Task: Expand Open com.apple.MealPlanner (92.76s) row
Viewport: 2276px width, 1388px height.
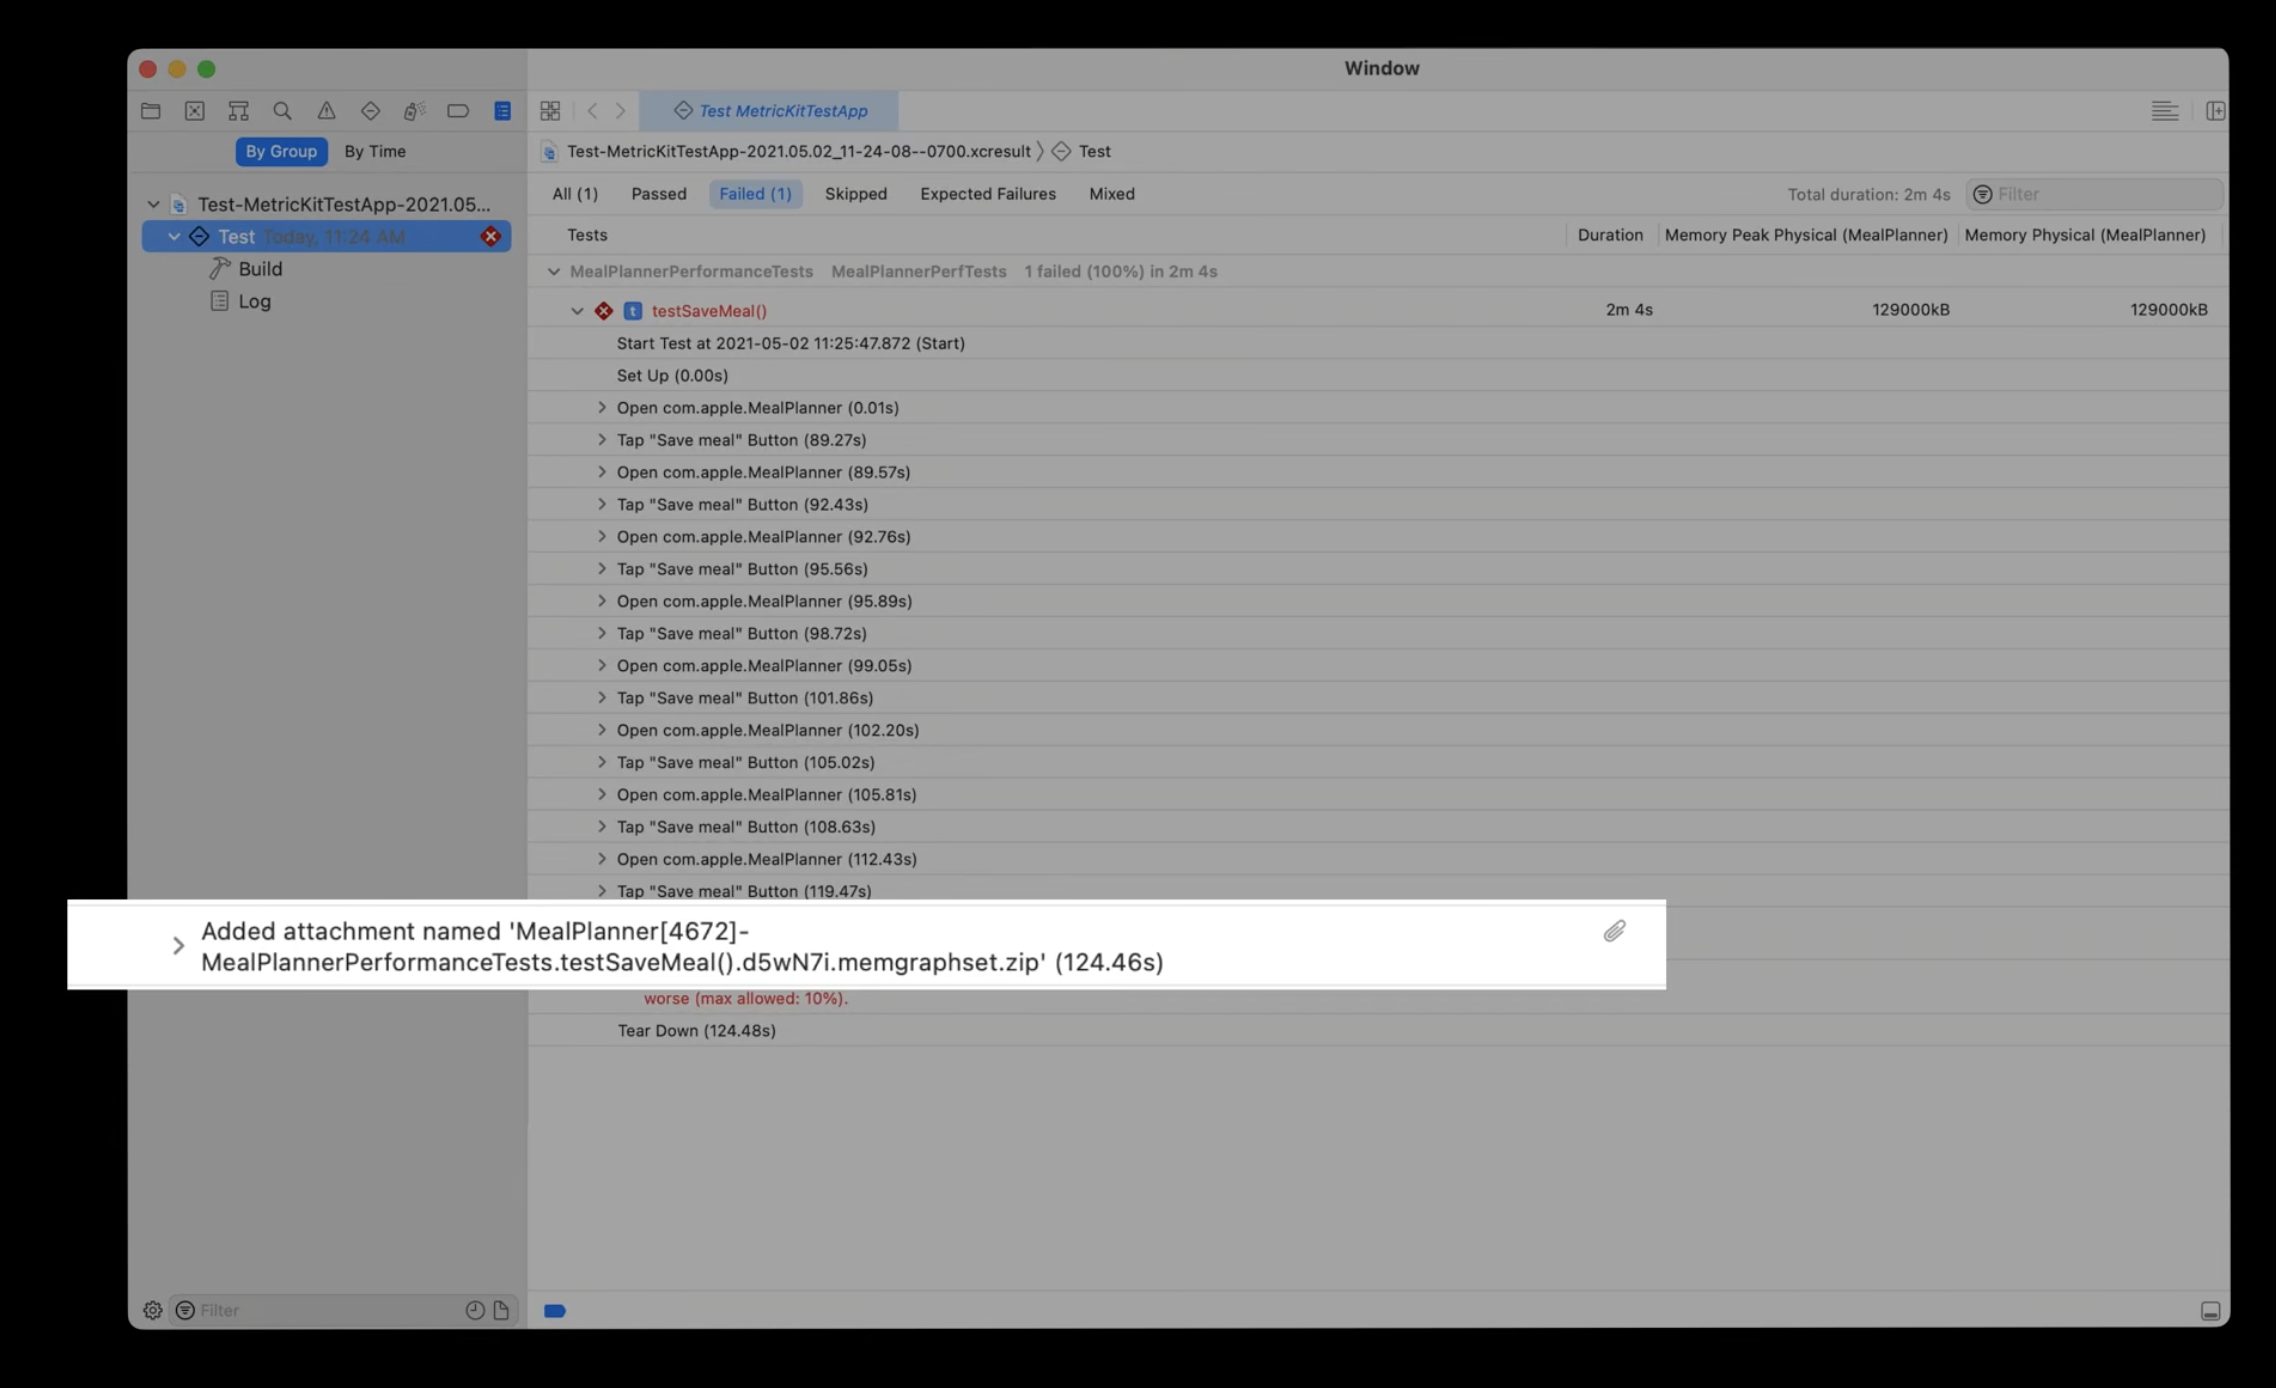Action: click(x=602, y=536)
